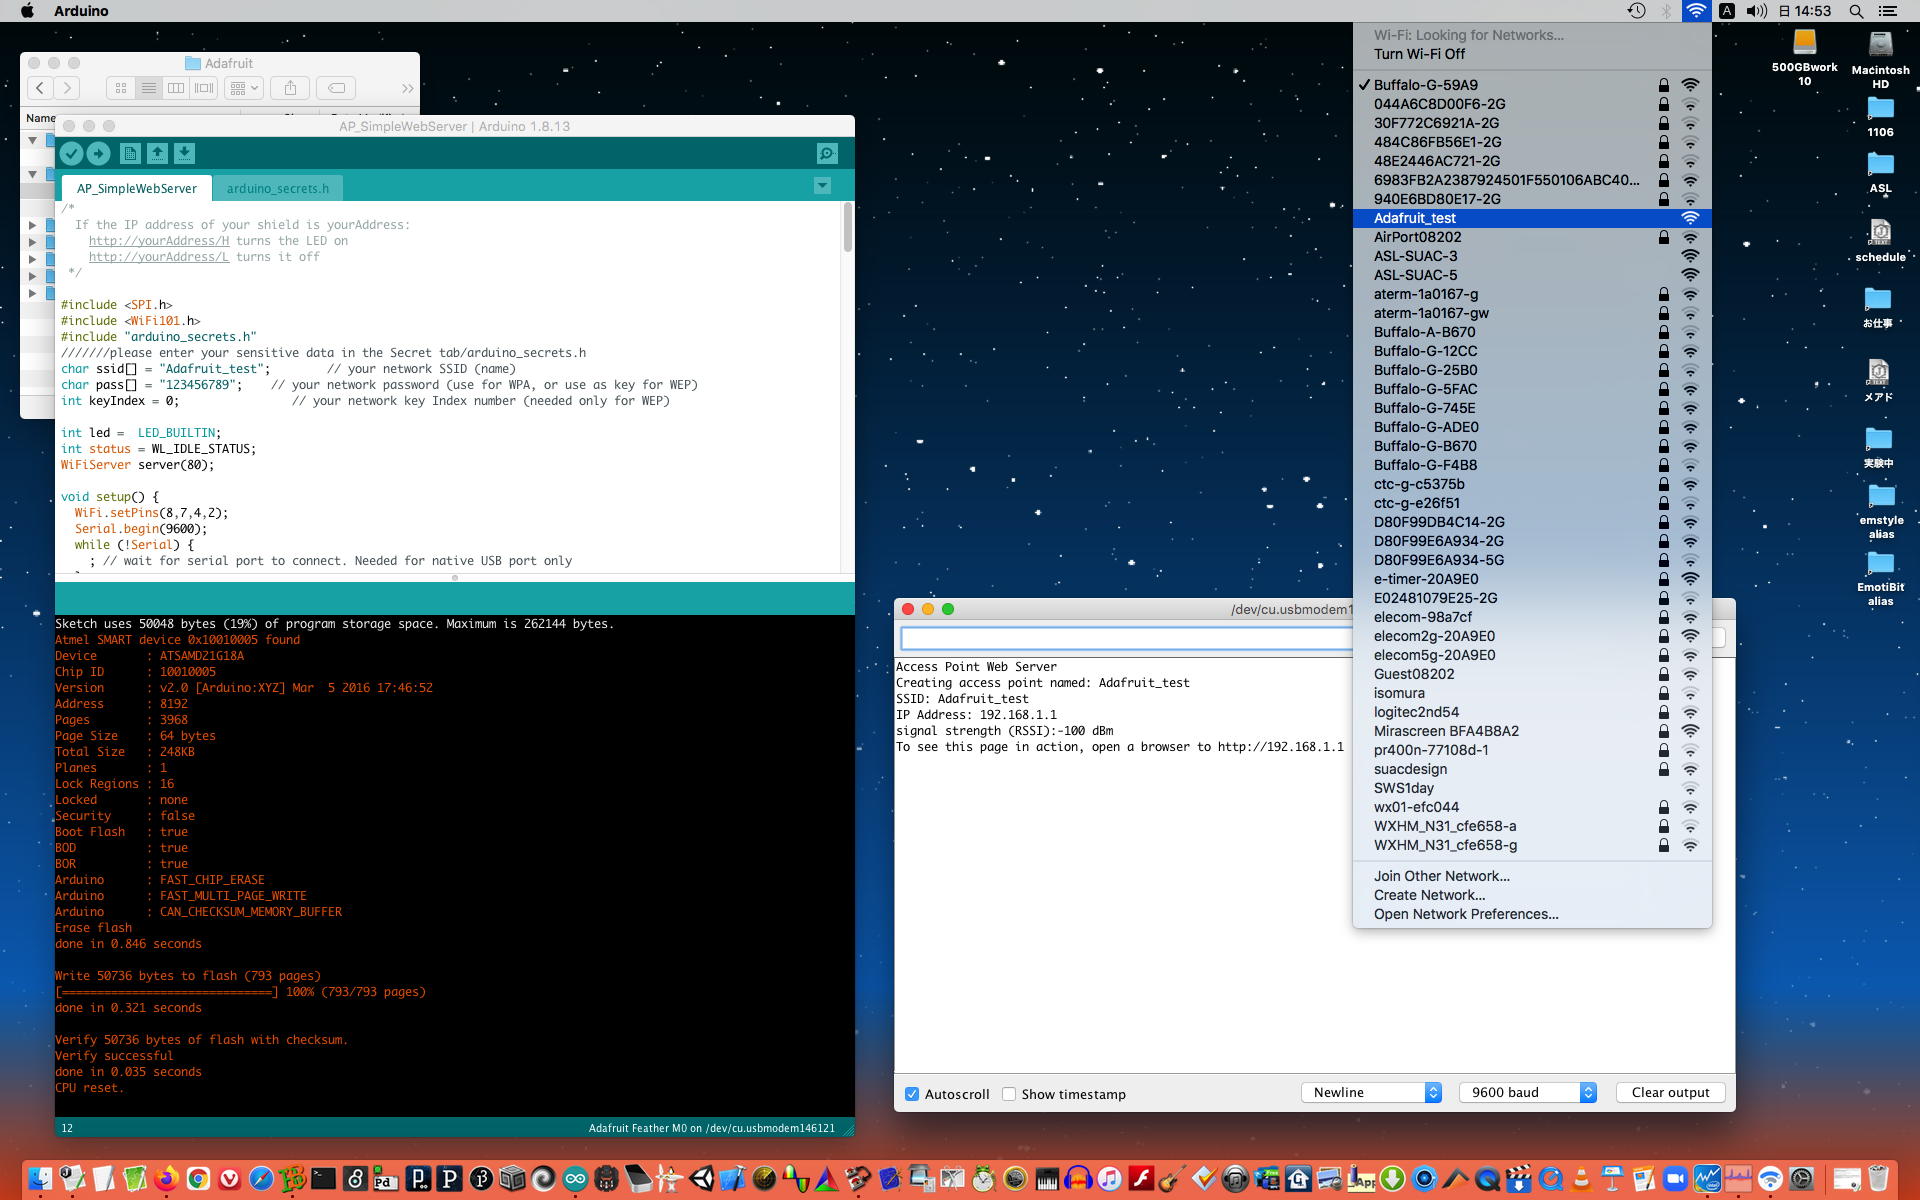Click the Clear output button
The height and width of the screenshot is (1200, 1920).
coord(1670,1092)
